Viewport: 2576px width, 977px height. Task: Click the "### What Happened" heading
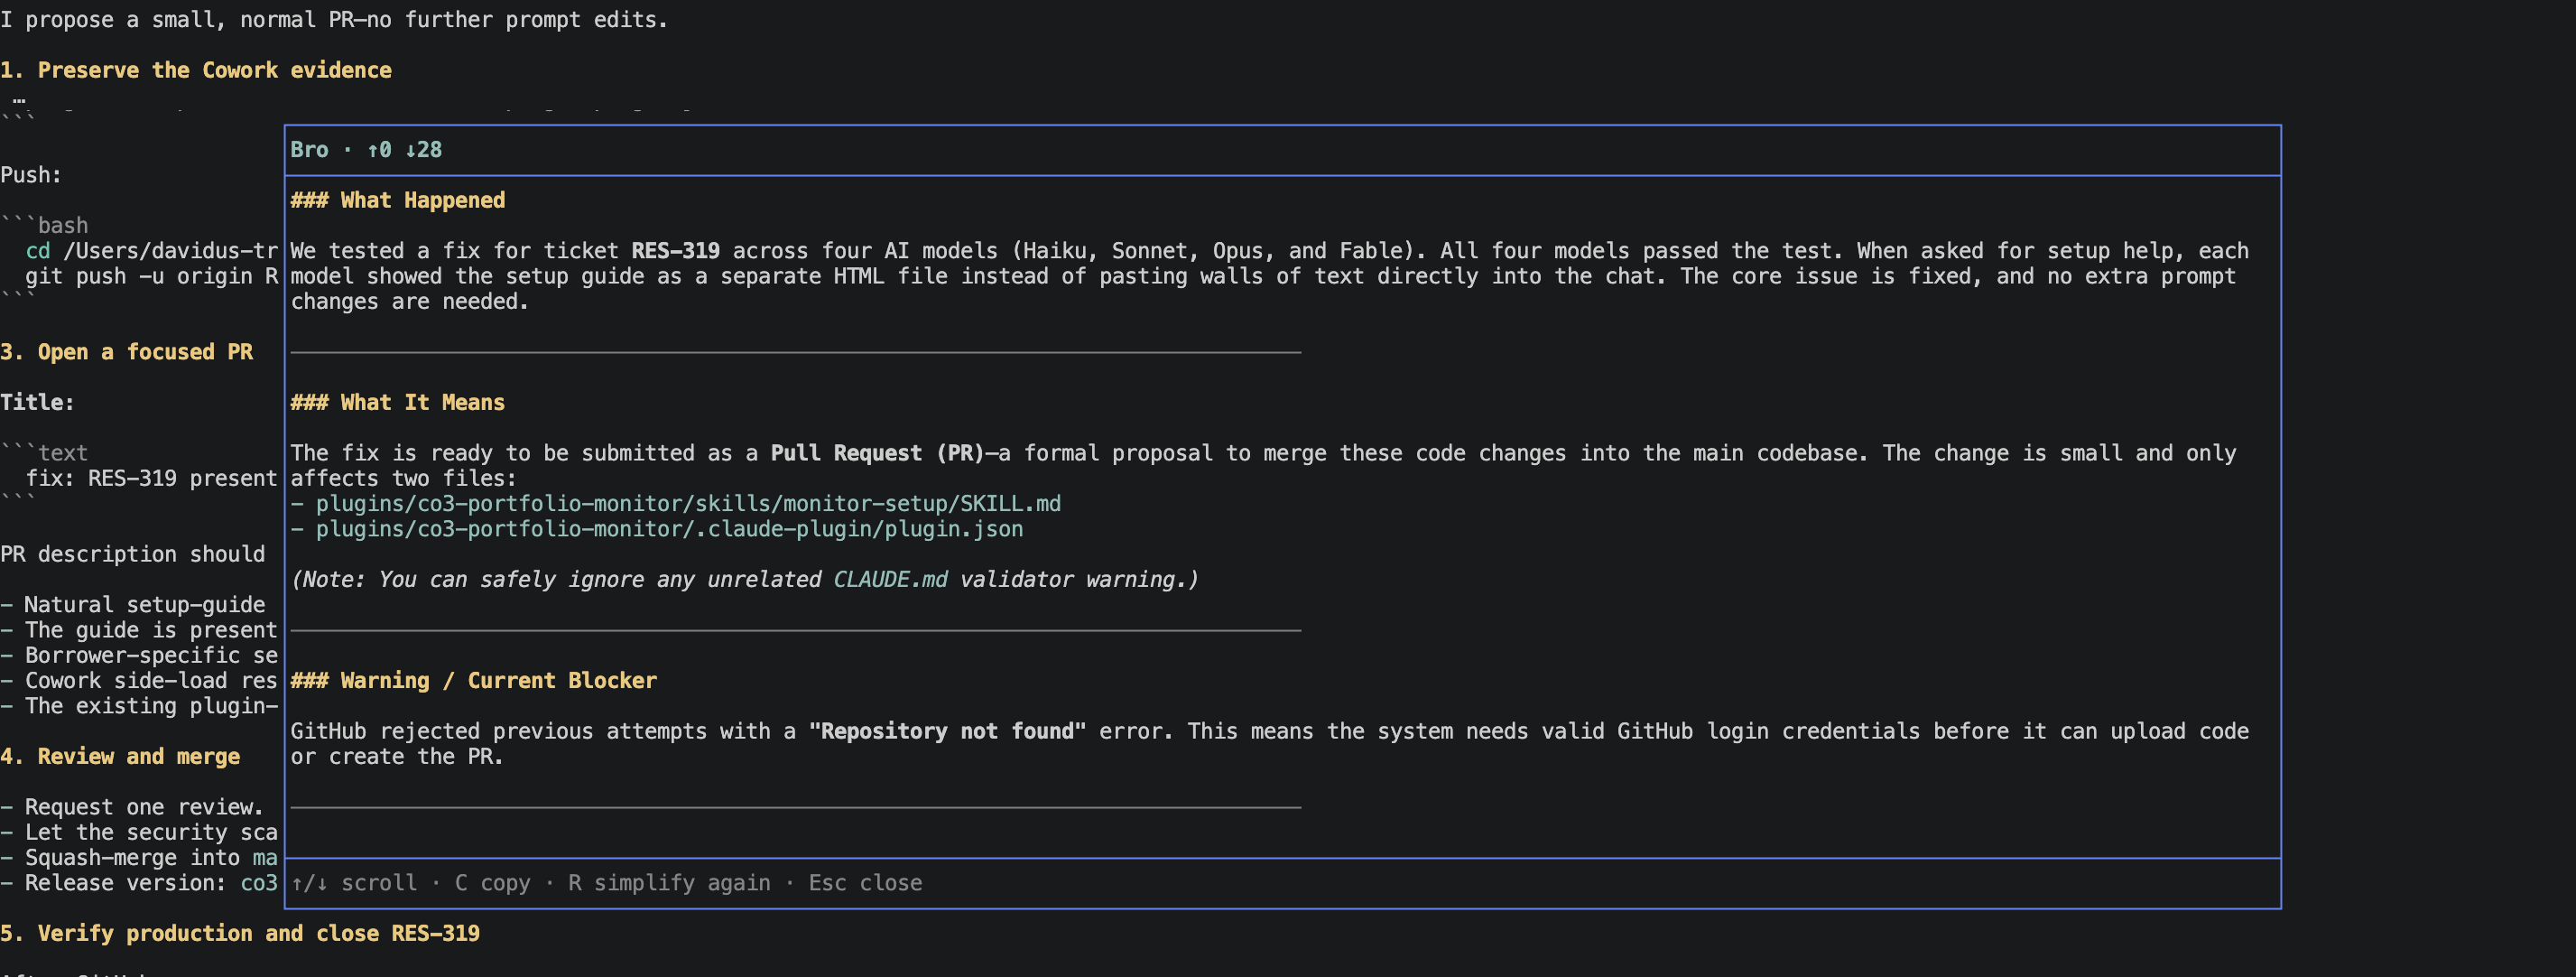coord(398,200)
